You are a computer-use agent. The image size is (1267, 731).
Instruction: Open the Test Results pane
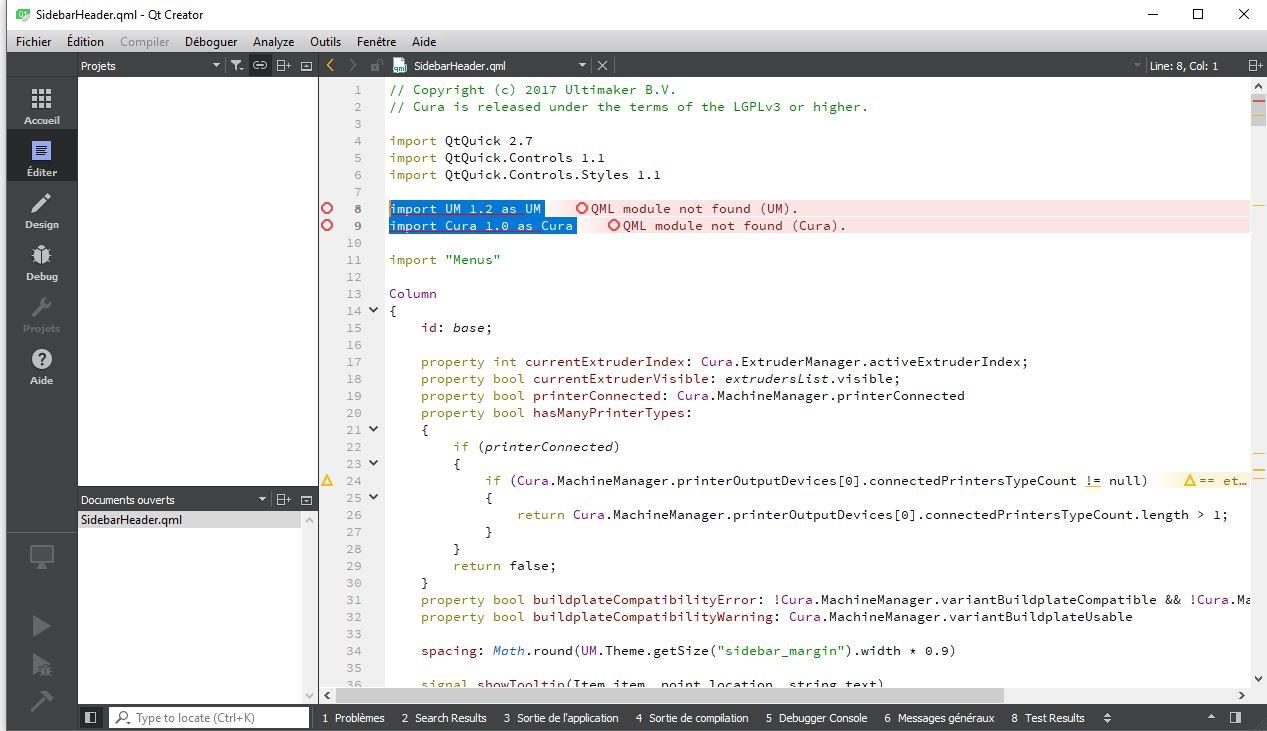pyautogui.click(x=1047, y=718)
